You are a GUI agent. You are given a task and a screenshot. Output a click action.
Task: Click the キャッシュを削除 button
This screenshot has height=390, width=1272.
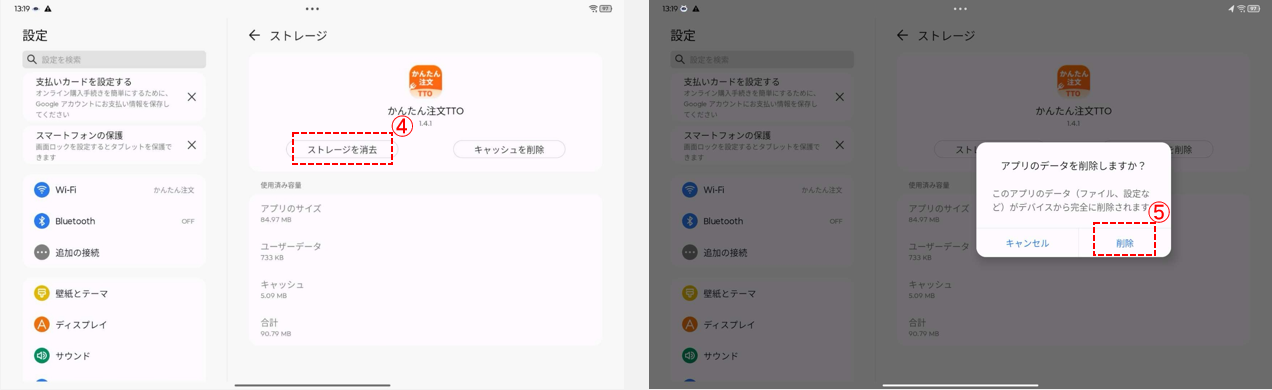coord(509,149)
